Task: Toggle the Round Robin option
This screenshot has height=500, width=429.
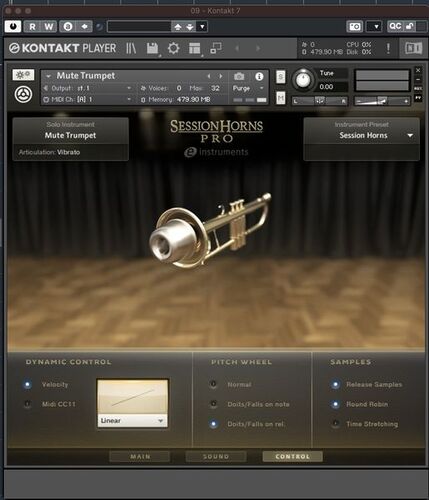Action: point(335,404)
